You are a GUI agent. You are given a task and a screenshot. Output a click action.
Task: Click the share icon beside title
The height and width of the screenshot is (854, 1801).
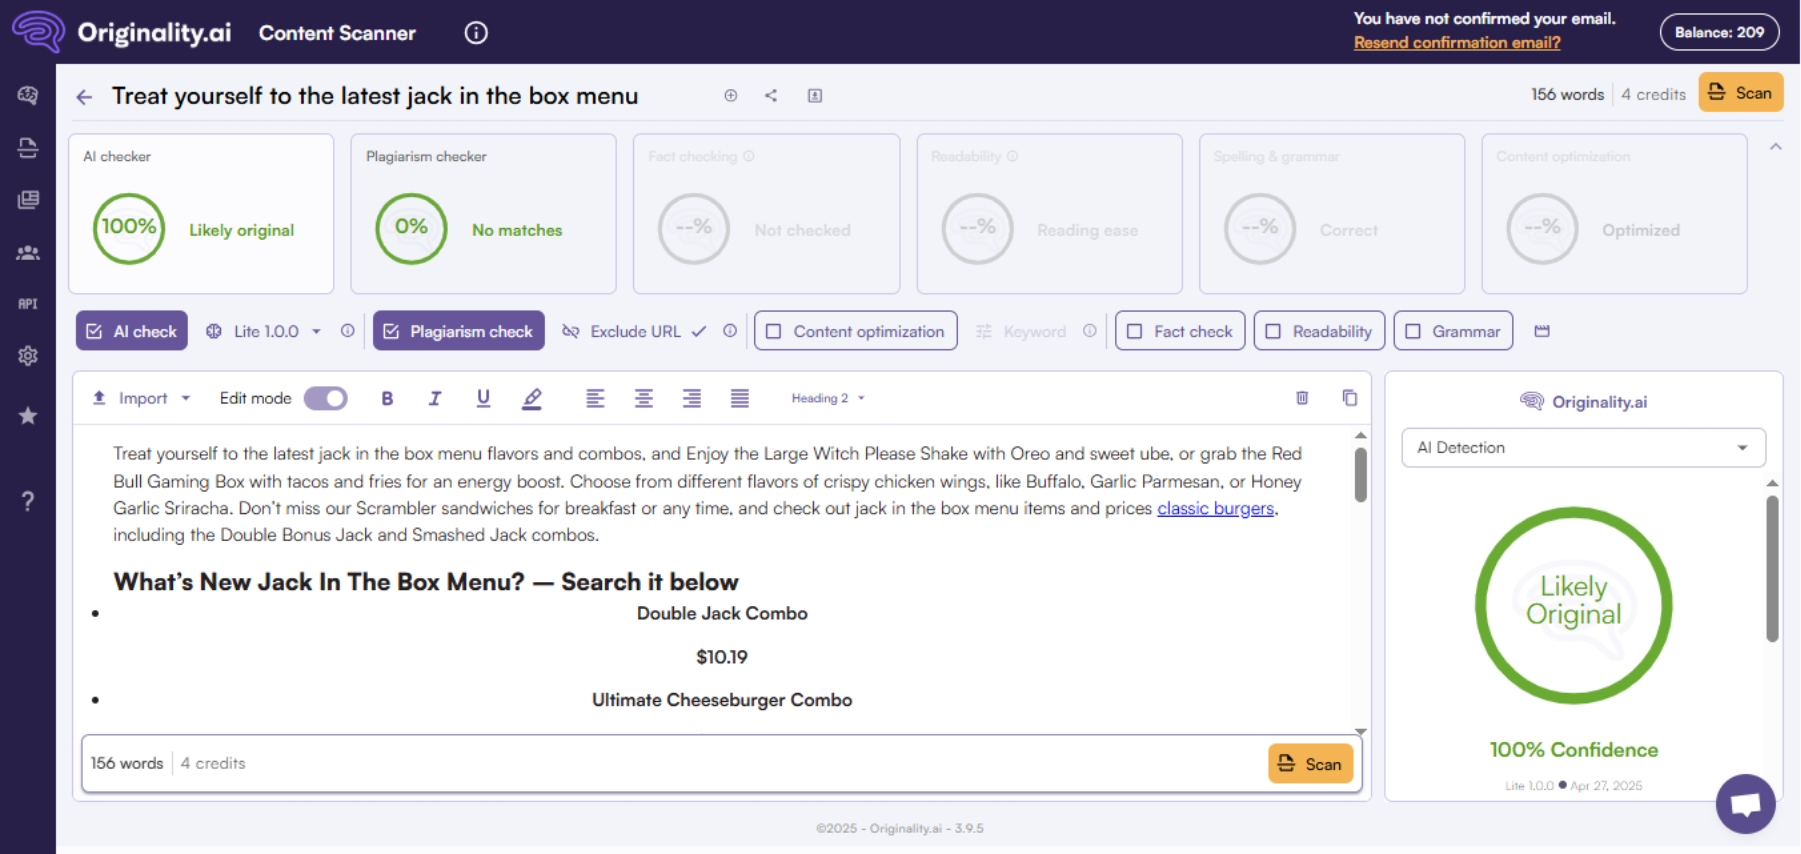pos(771,96)
